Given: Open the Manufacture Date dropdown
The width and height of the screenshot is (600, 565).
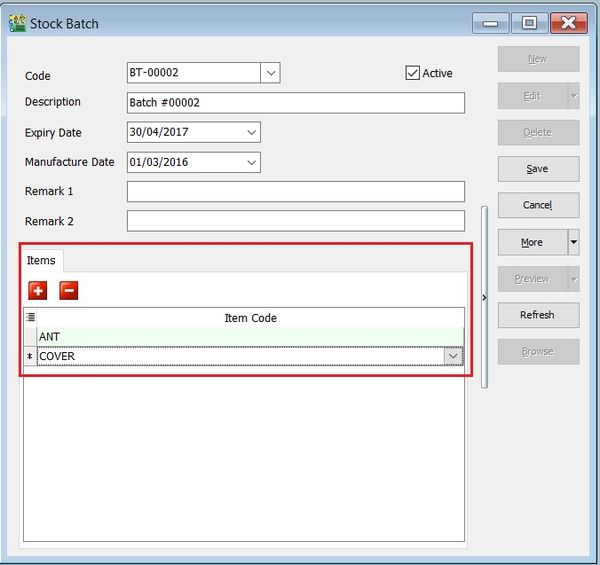Looking at the screenshot, I should click(250, 162).
